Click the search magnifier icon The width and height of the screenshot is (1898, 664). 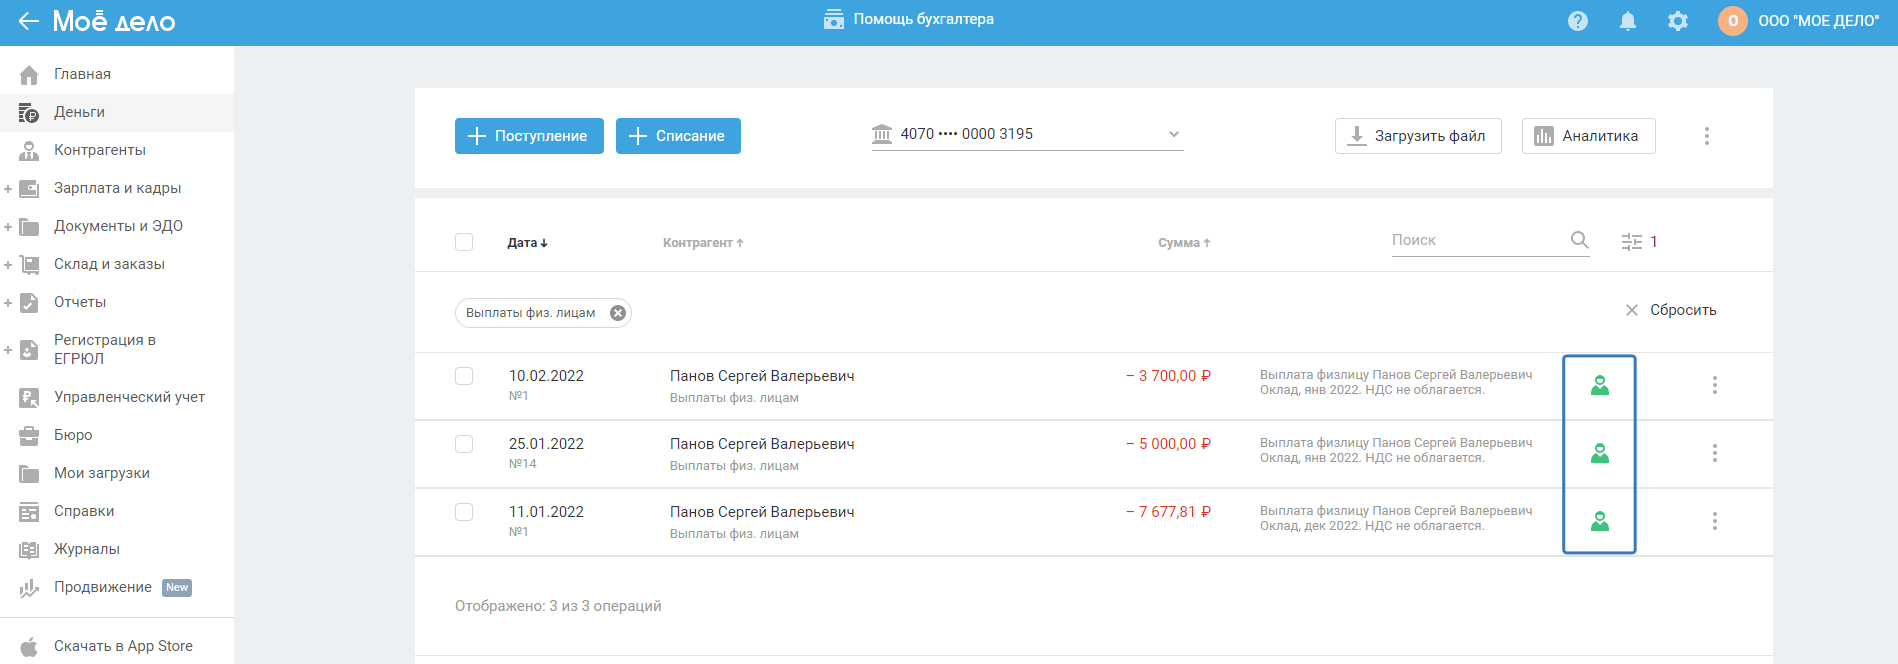point(1579,240)
